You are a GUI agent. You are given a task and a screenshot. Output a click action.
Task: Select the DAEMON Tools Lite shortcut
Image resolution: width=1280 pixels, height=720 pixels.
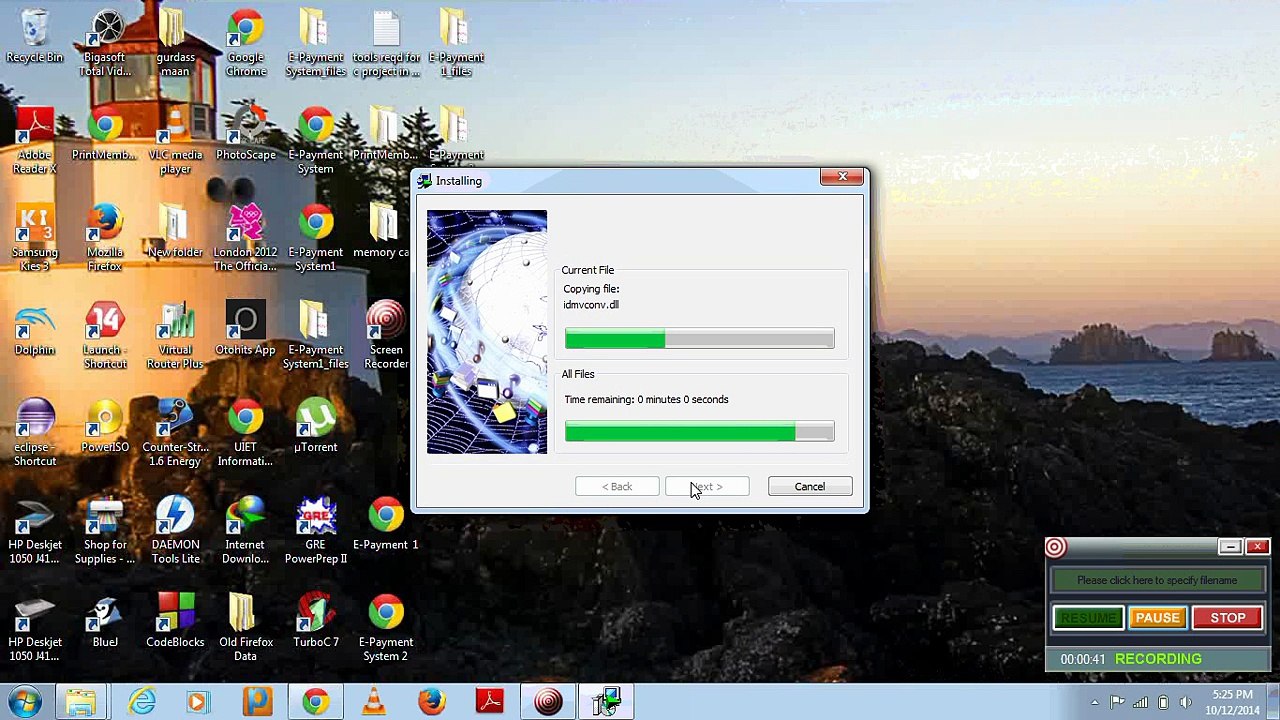[x=175, y=530]
